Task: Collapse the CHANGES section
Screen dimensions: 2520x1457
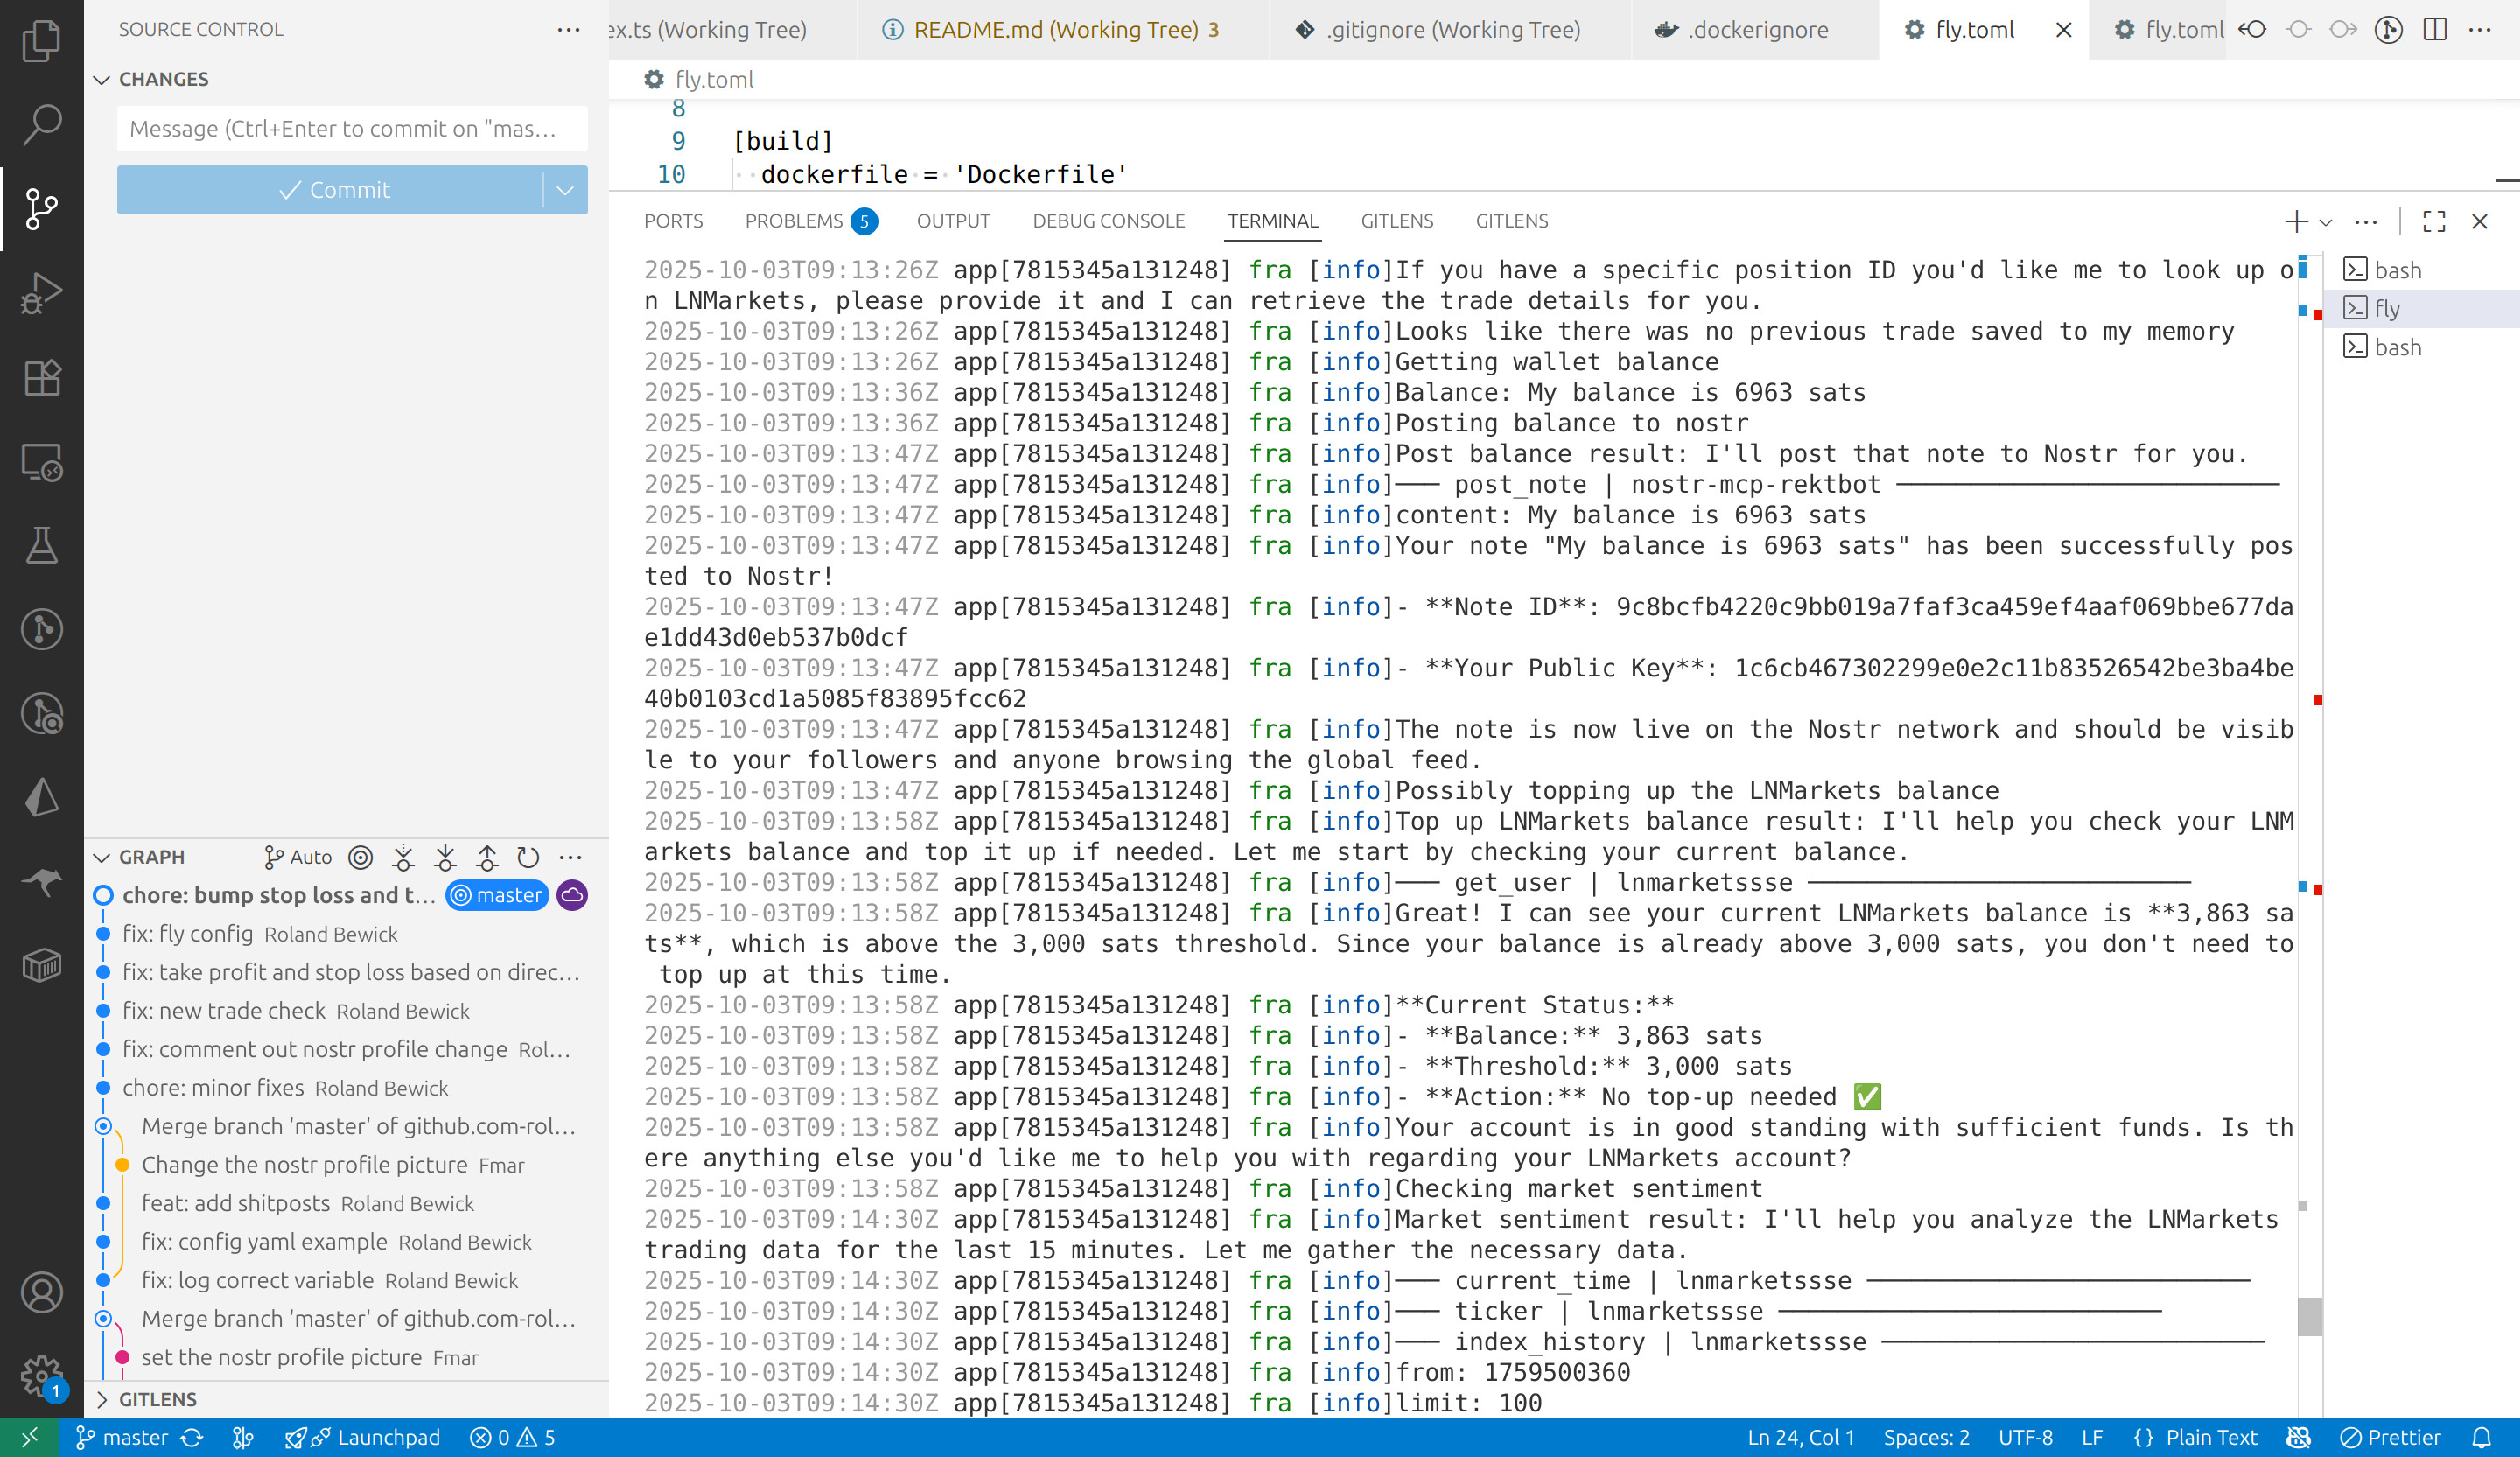Action: coord(102,79)
